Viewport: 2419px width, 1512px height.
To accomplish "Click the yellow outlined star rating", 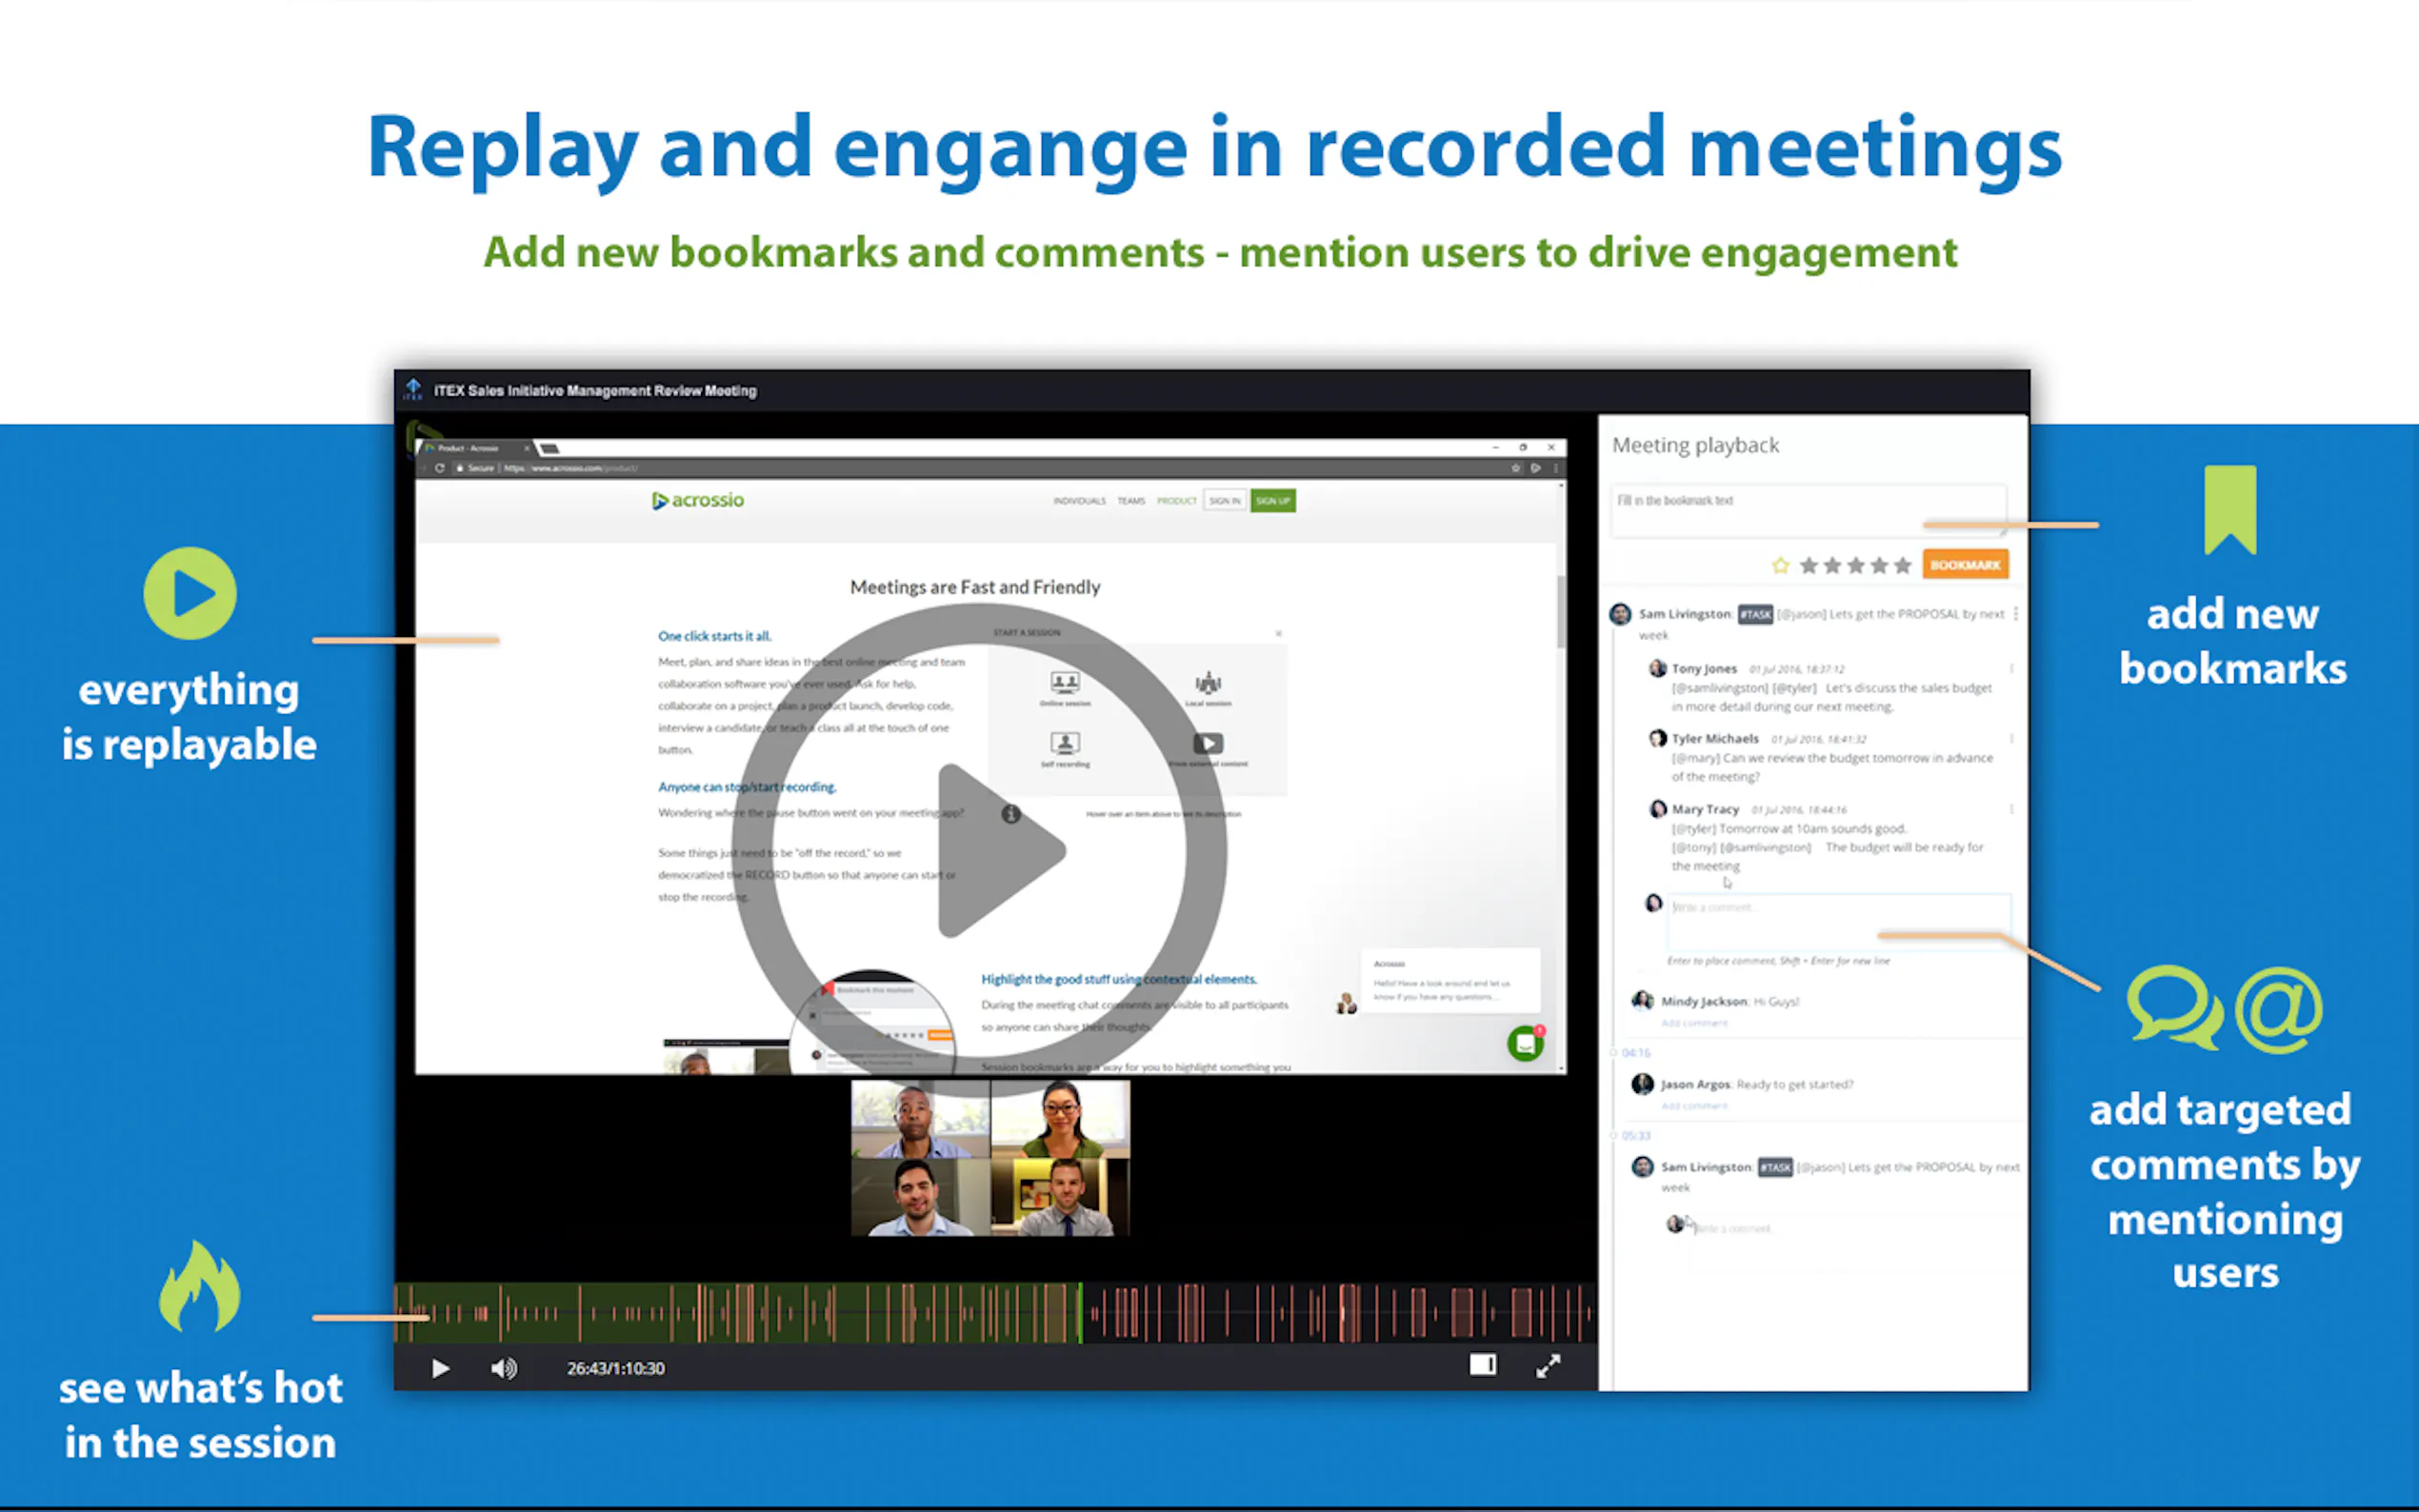I will click(x=1780, y=566).
